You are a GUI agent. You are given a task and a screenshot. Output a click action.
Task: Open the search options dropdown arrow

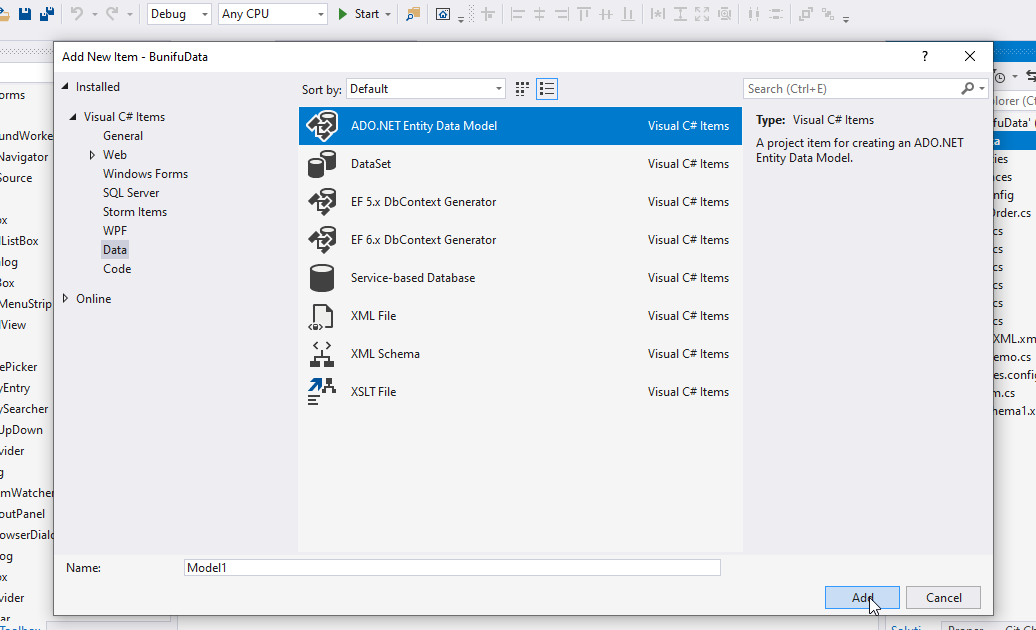tap(982, 88)
